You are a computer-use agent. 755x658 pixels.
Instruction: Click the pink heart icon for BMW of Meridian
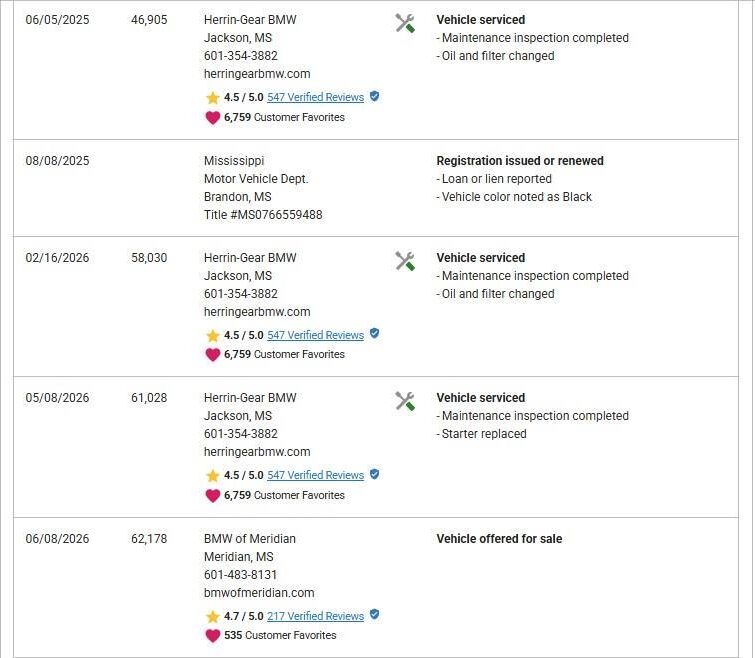pyautogui.click(x=212, y=635)
